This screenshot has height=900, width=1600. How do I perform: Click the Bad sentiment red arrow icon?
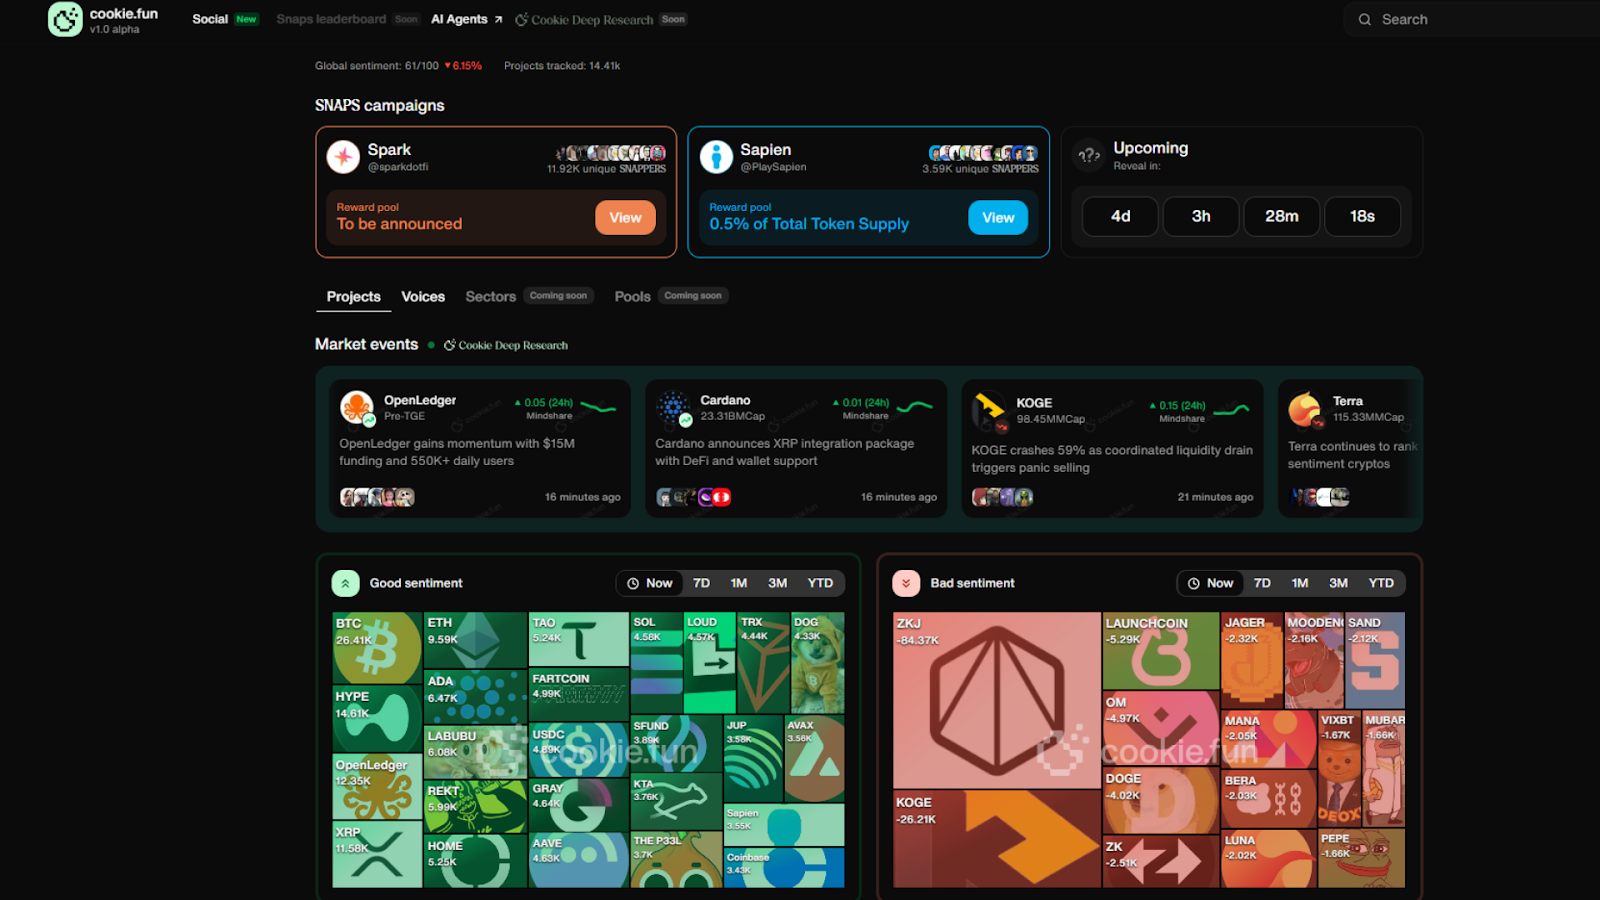pos(906,583)
